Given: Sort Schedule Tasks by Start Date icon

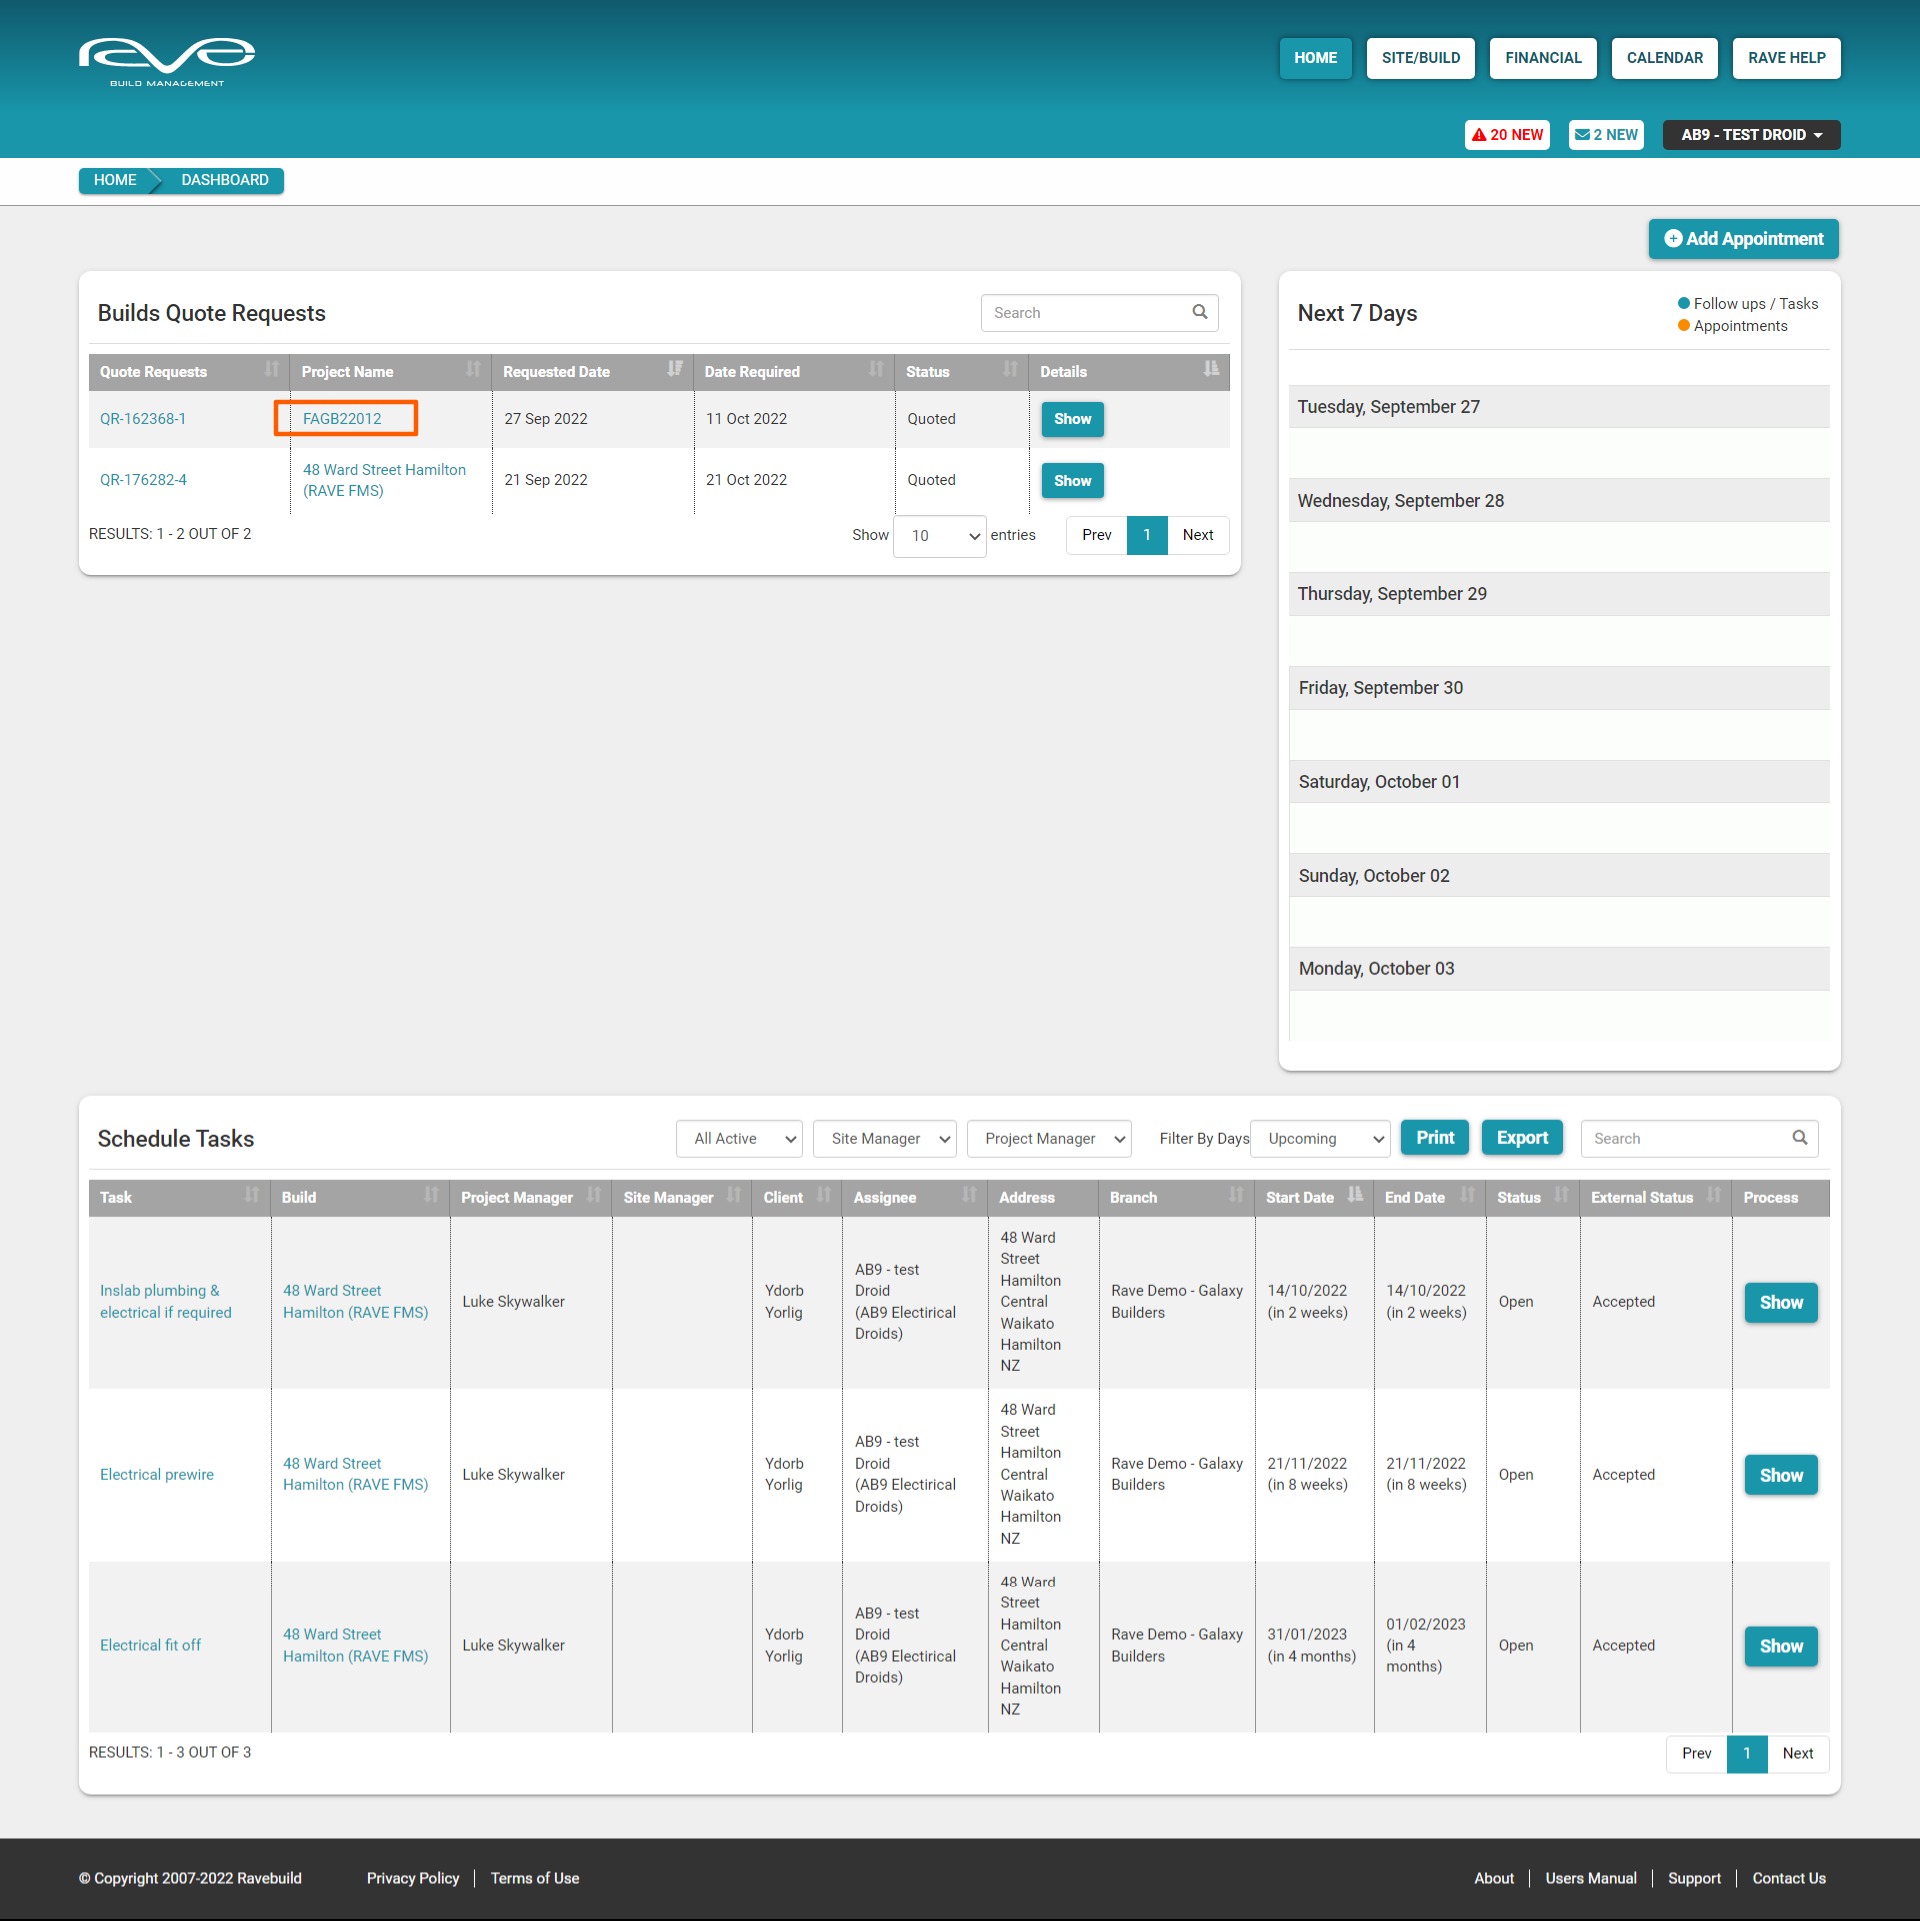Looking at the screenshot, I should coord(1355,1196).
